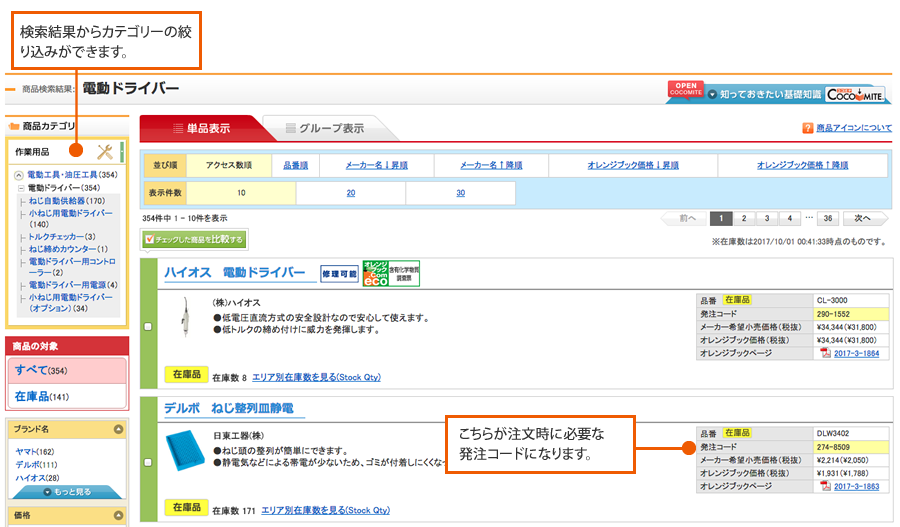Go to results page 2

[x=744, y=218]
